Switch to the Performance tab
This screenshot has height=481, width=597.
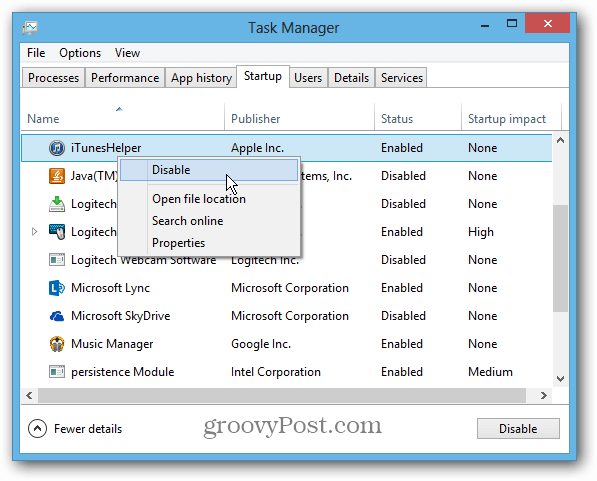click(125, 78)
